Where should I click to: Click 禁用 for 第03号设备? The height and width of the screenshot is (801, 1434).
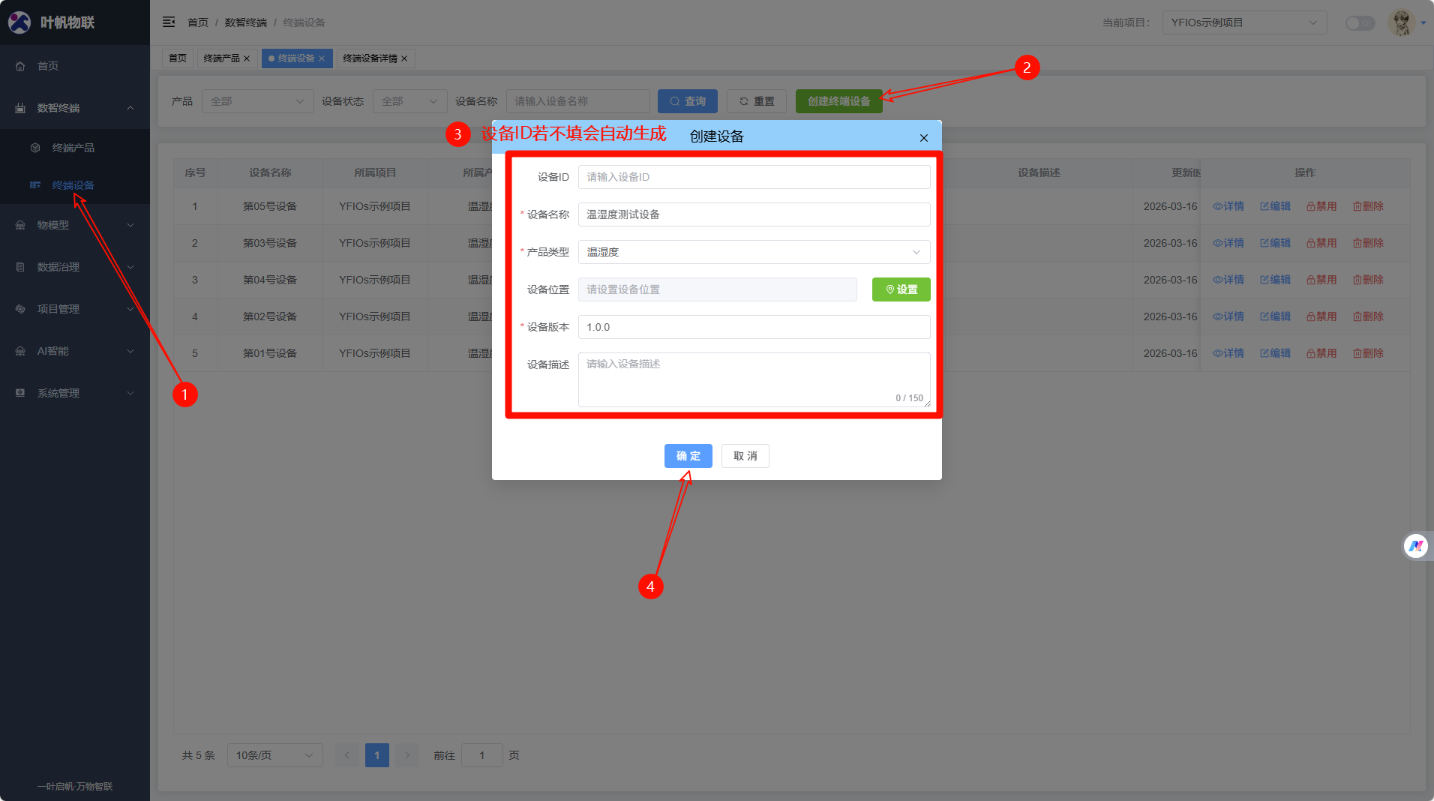coord(1321,243)
